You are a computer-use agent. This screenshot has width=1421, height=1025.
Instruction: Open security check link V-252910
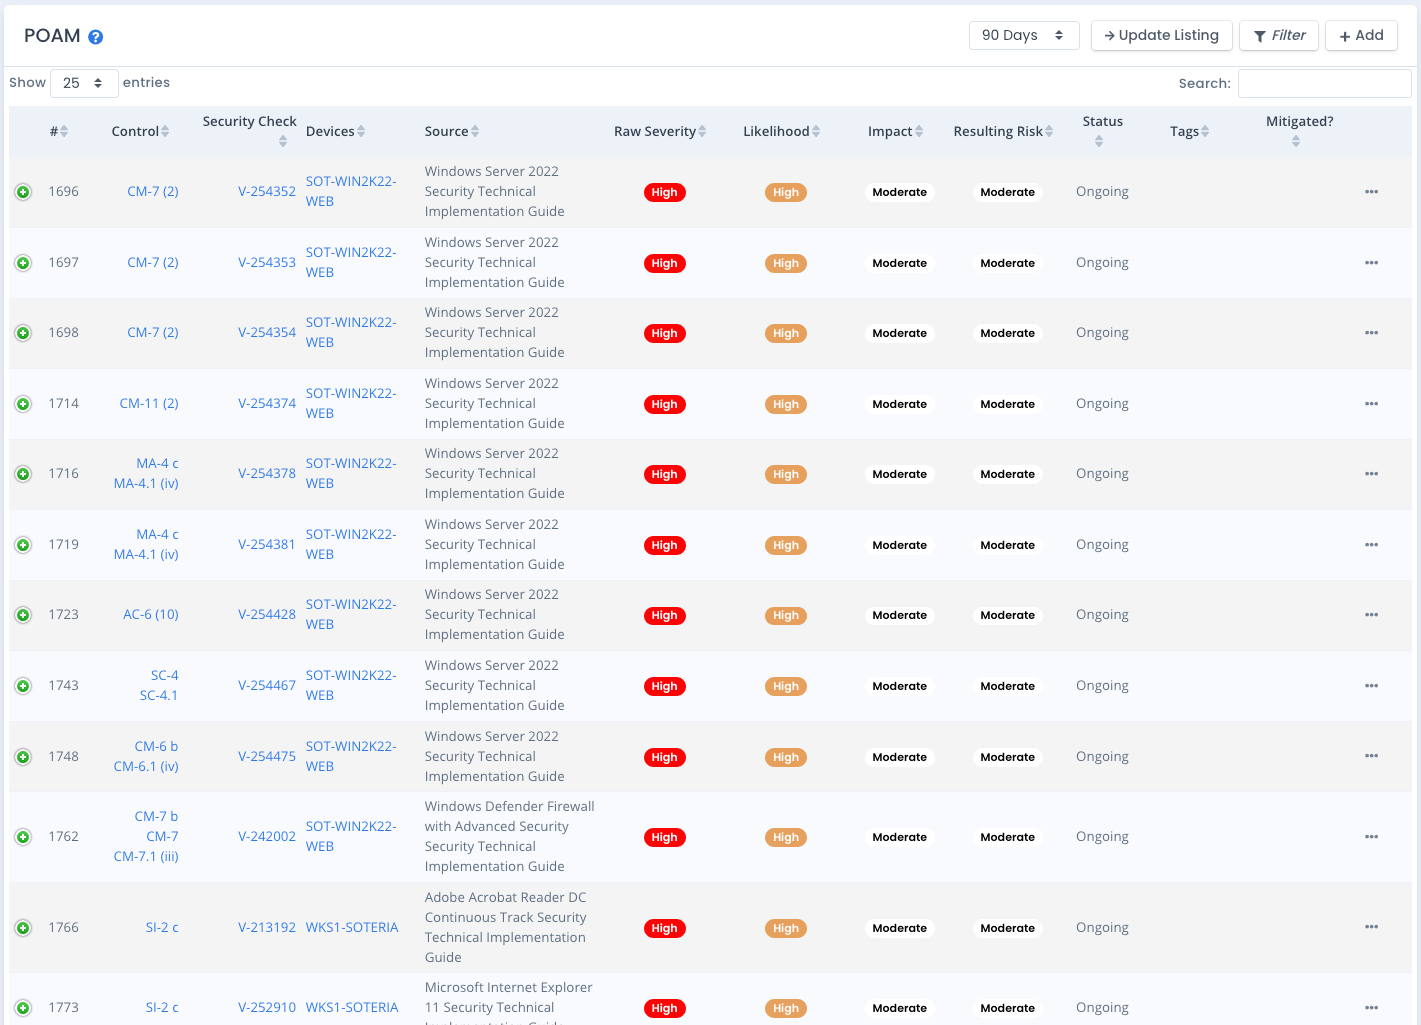pyautogui.click(x=267, y=1008)
